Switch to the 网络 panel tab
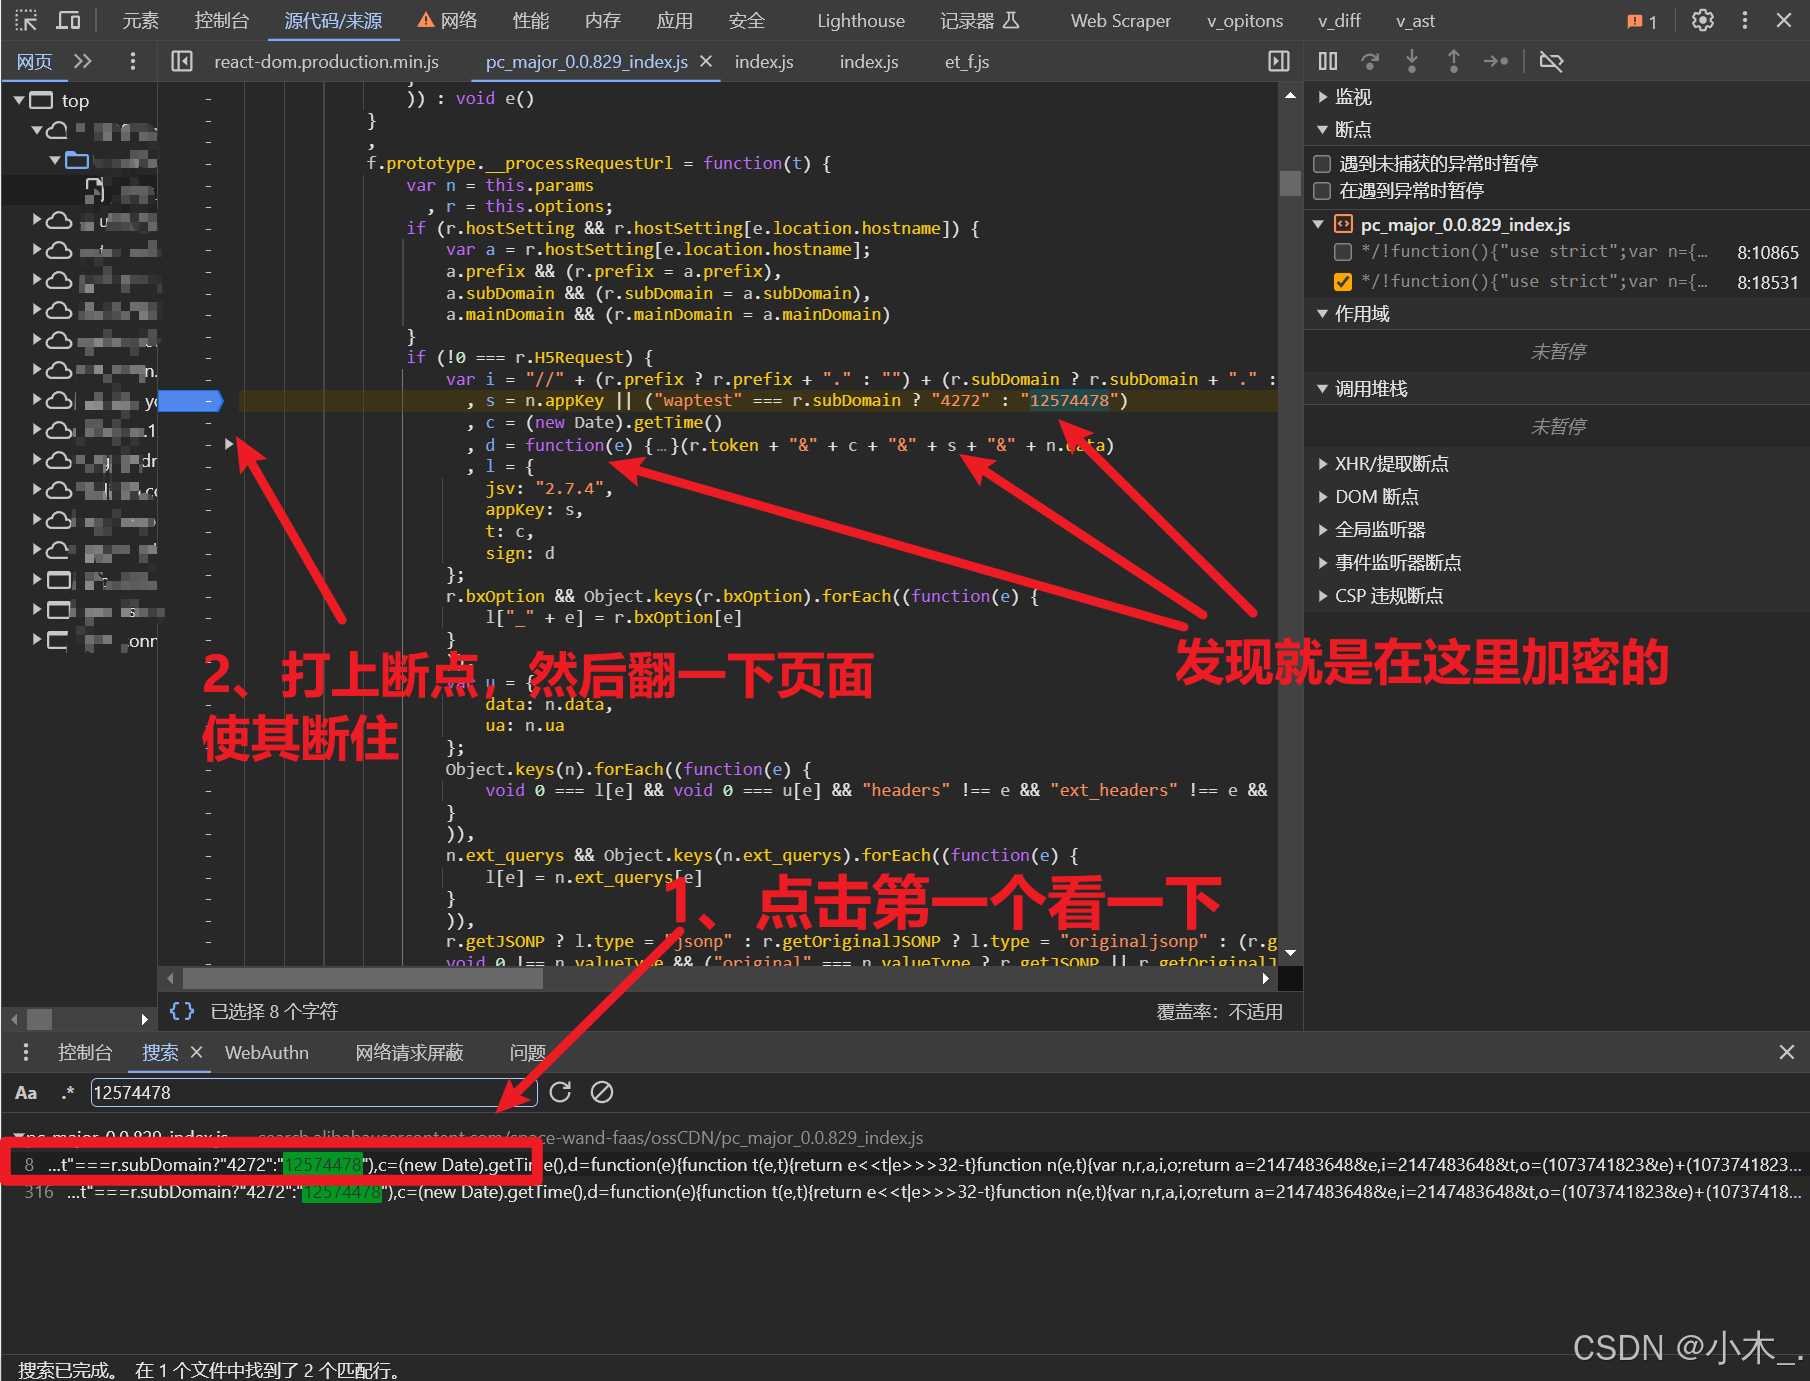 pyautogui.click(x=457, y=20)
